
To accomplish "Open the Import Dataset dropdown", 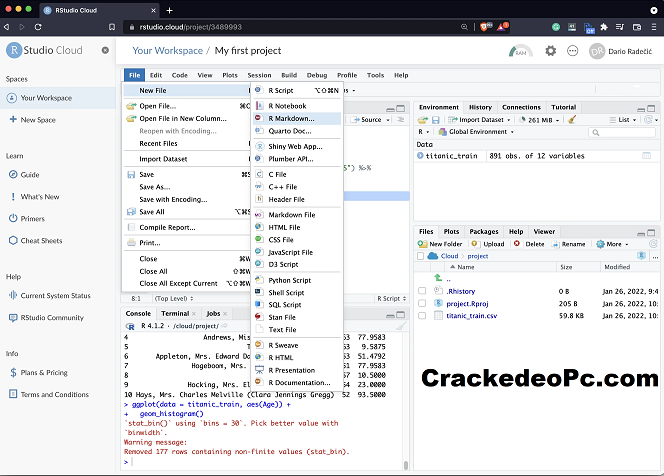I will pos(479,120).
